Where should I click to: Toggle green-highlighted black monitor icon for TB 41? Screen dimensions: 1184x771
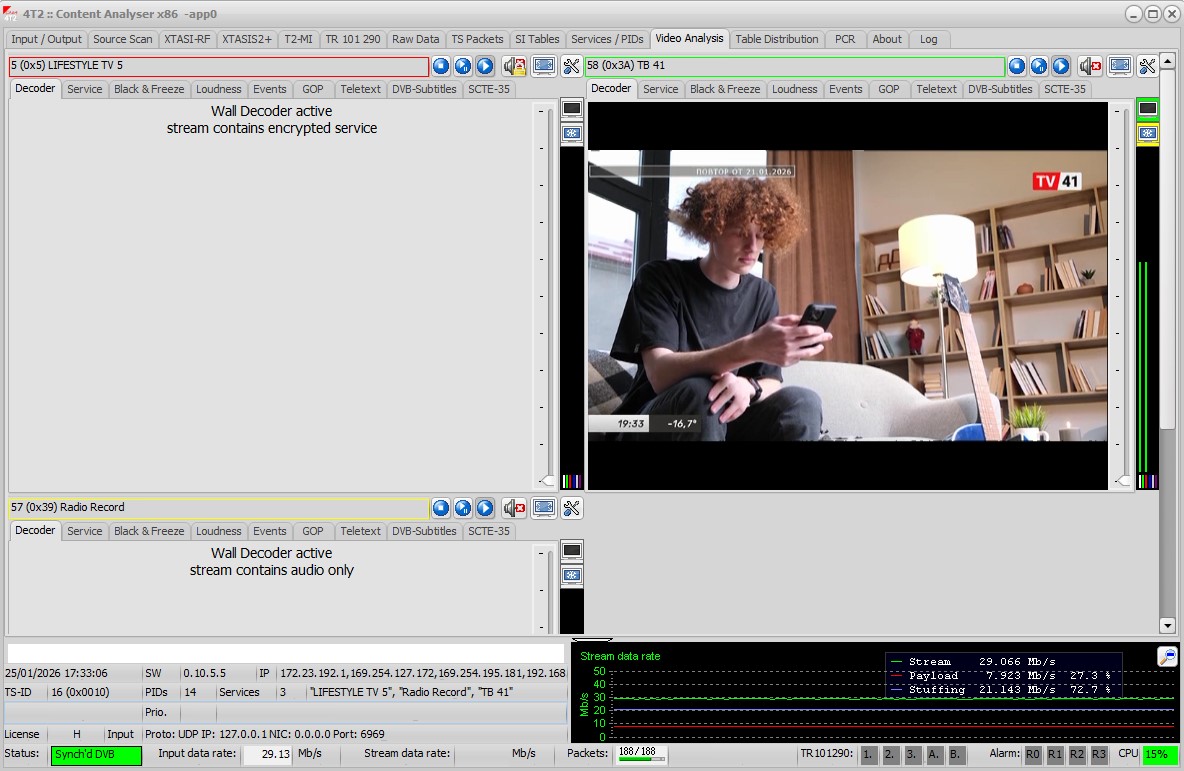pyautogui.click(x=1148, y=109)
